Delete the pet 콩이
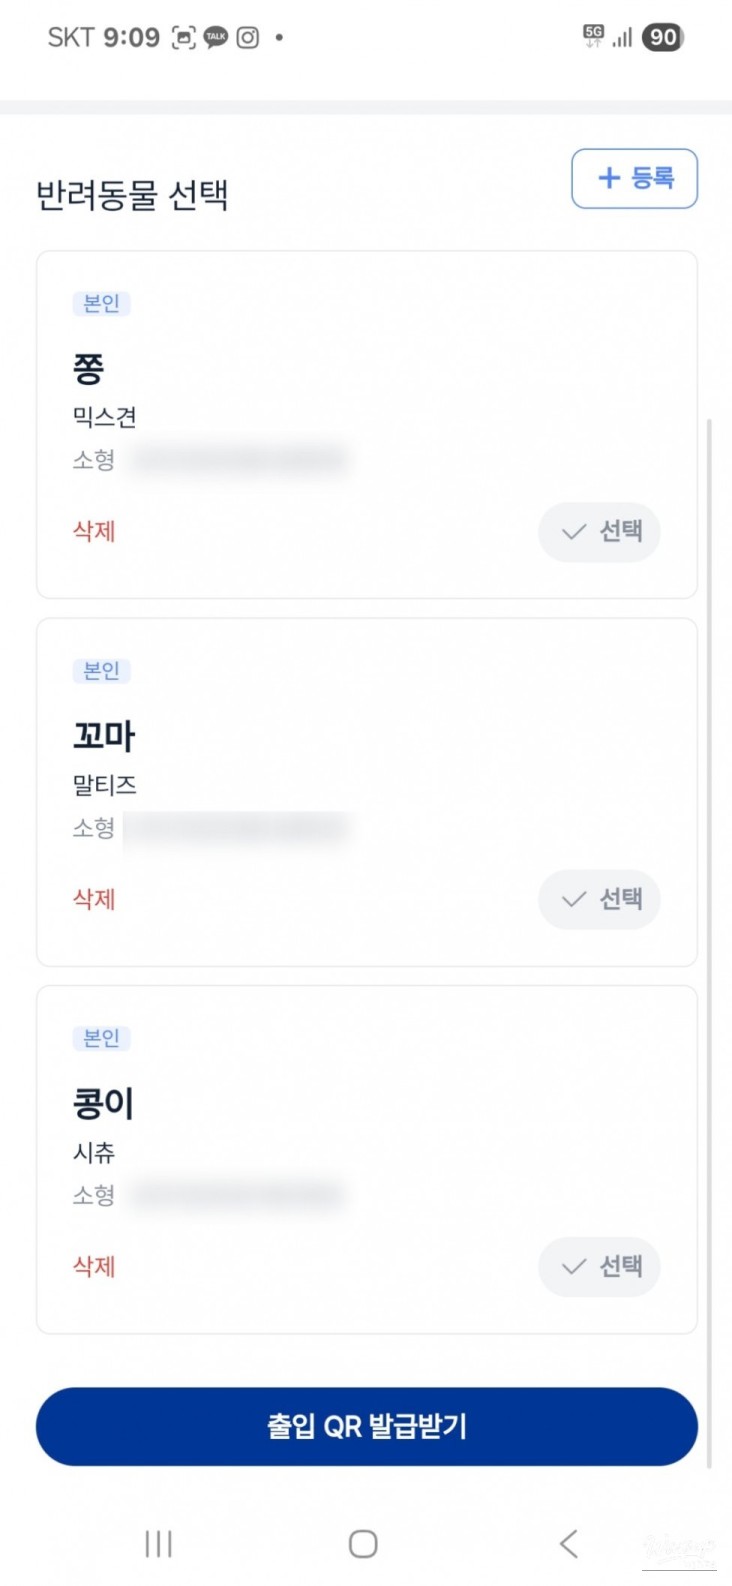This screenshot has height=1586, width=732. click(94, 1267)
